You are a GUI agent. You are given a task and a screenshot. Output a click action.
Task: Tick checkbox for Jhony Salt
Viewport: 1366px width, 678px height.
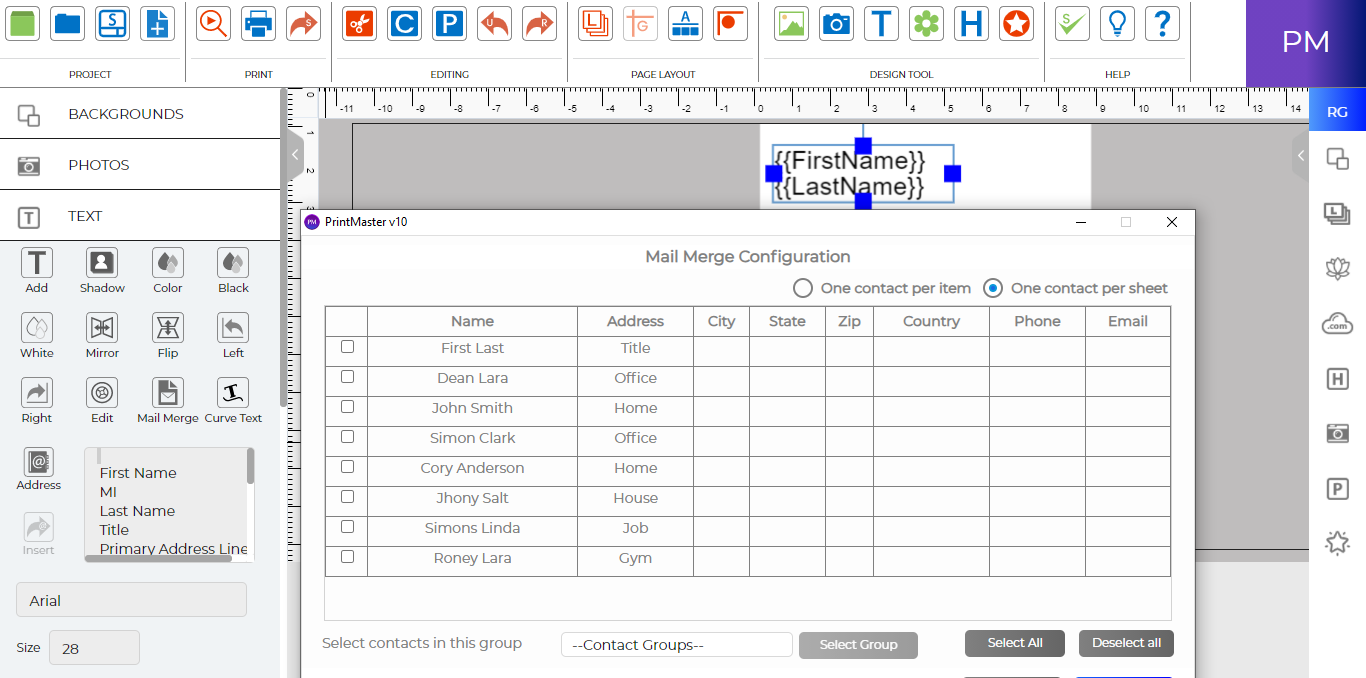347,497
